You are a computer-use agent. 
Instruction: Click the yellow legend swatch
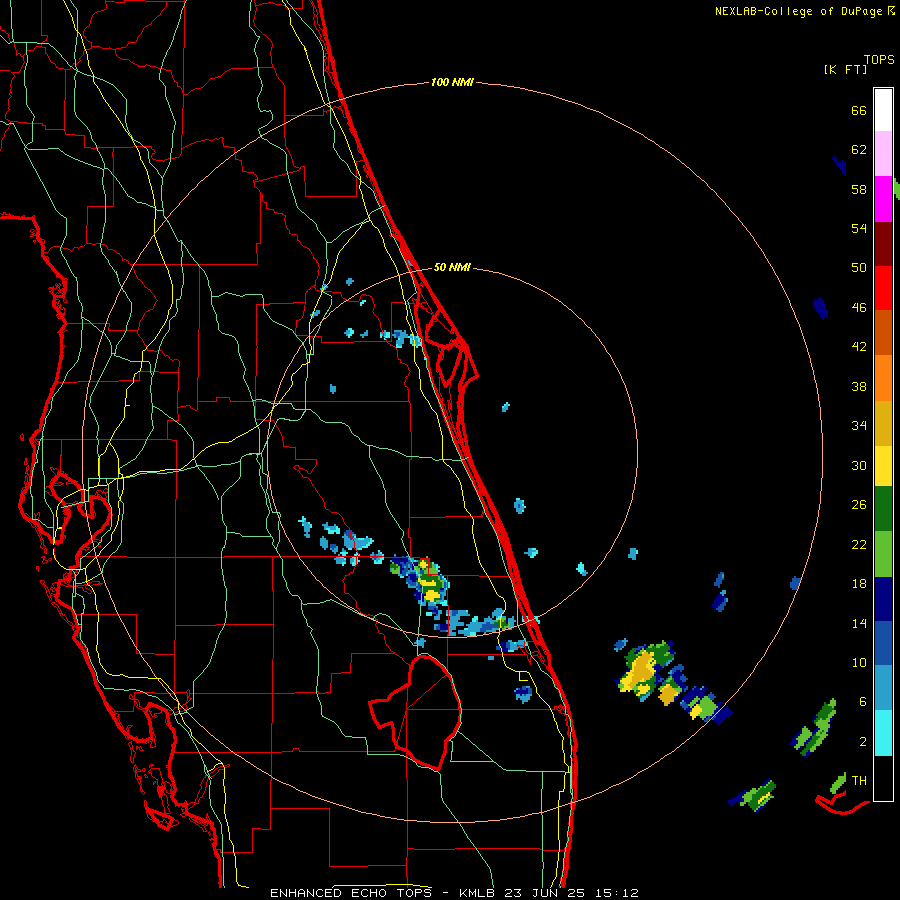point(883,466)
